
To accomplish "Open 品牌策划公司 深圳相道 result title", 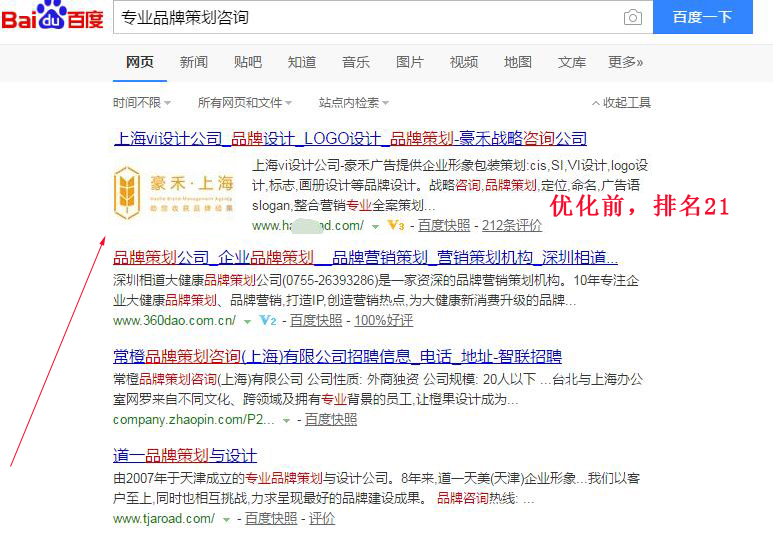I will pyautogui.click(x=365, y=257).
